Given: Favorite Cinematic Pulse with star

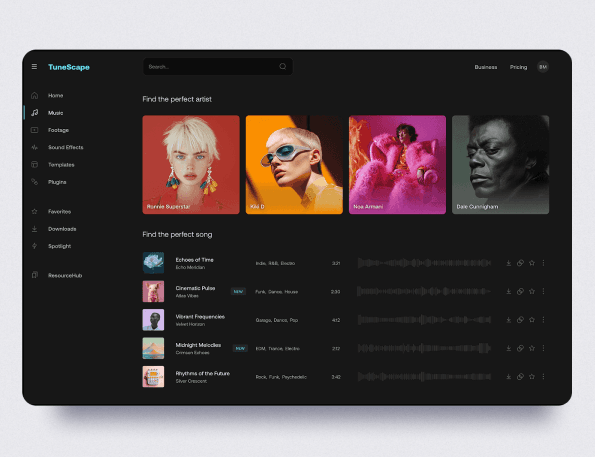Looking at the screenshot, I should point(532,291).
